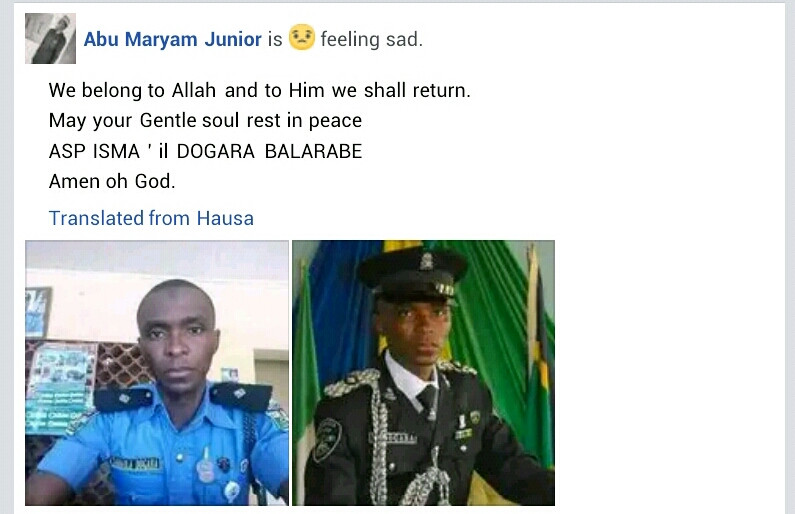Click the officer's peaked cap in right photo

[412, 274]
